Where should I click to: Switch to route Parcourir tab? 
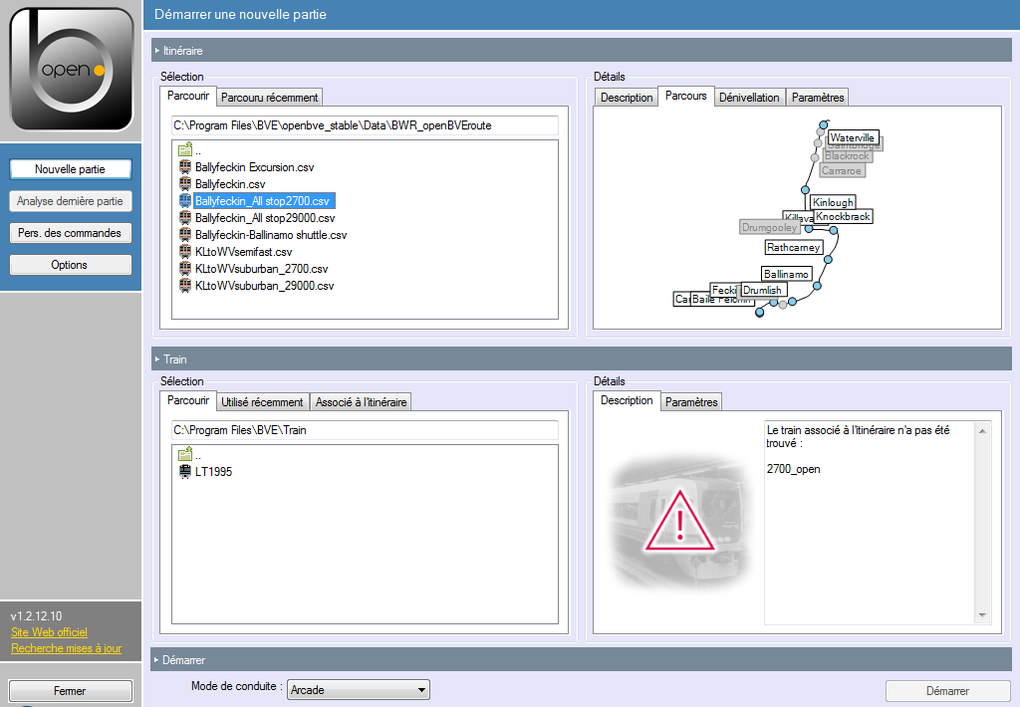click(x=188, y=96)
